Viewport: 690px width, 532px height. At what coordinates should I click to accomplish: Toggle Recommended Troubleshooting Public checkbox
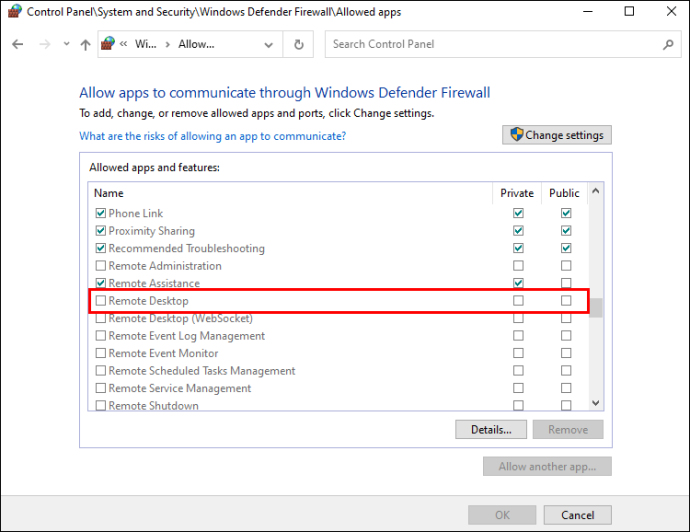click(566, 248)
